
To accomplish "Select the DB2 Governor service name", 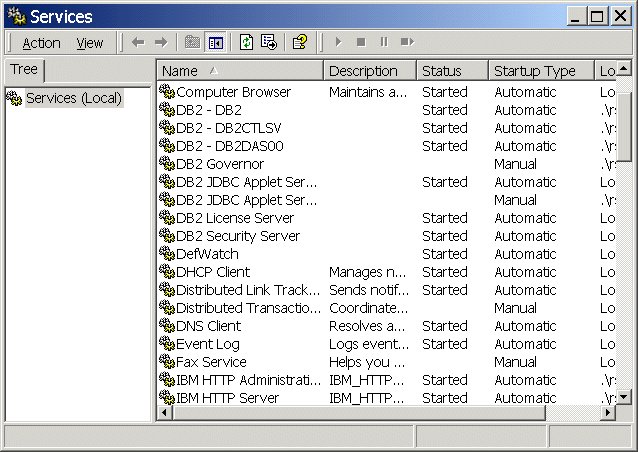I will click(220, 164).
